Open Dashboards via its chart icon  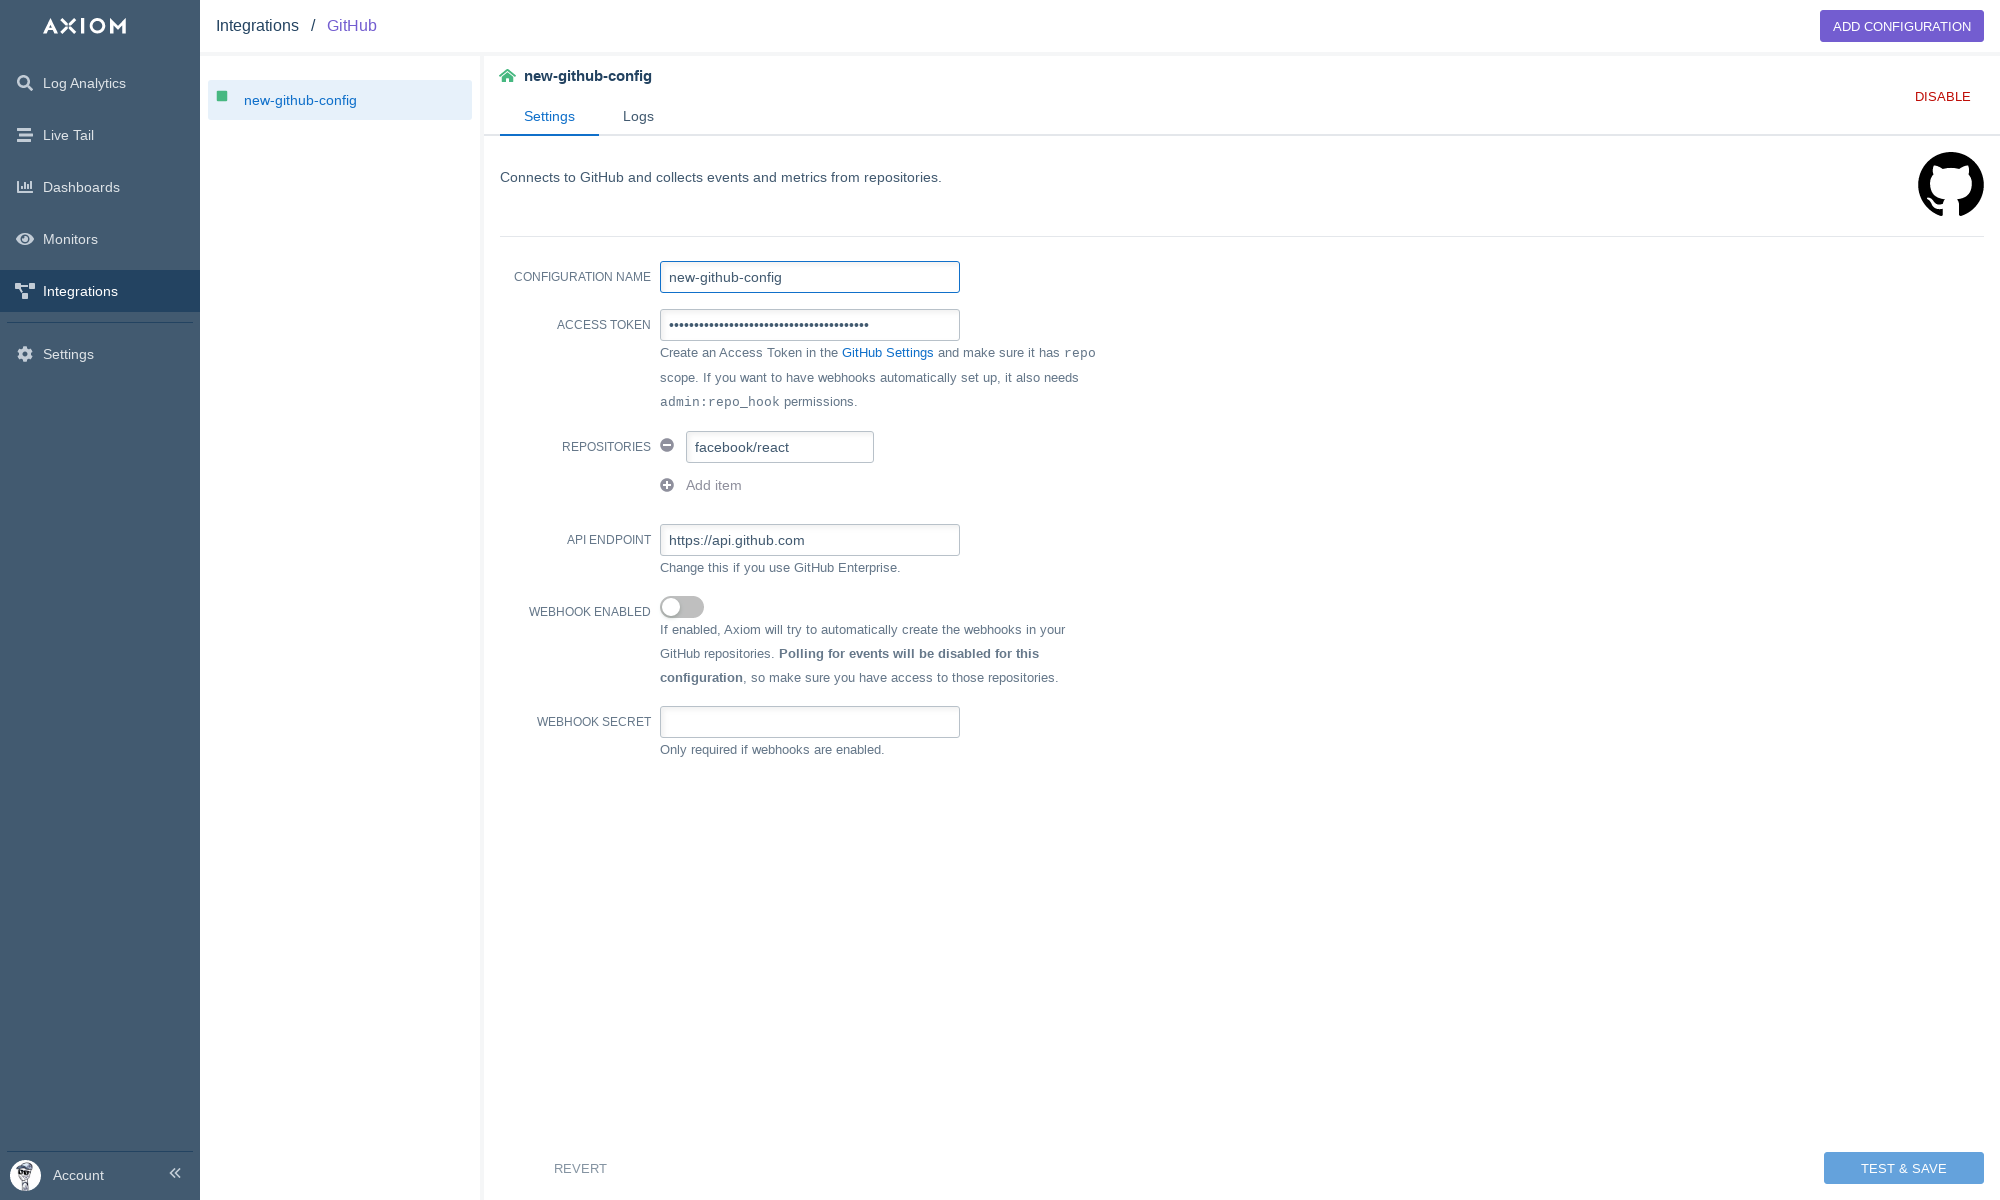[x=25, y=187]
